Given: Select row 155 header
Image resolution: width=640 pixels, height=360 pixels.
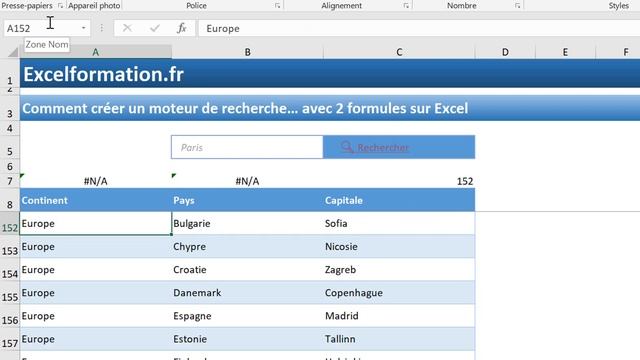Looking at the screenshot, I should tap(10, 293).
